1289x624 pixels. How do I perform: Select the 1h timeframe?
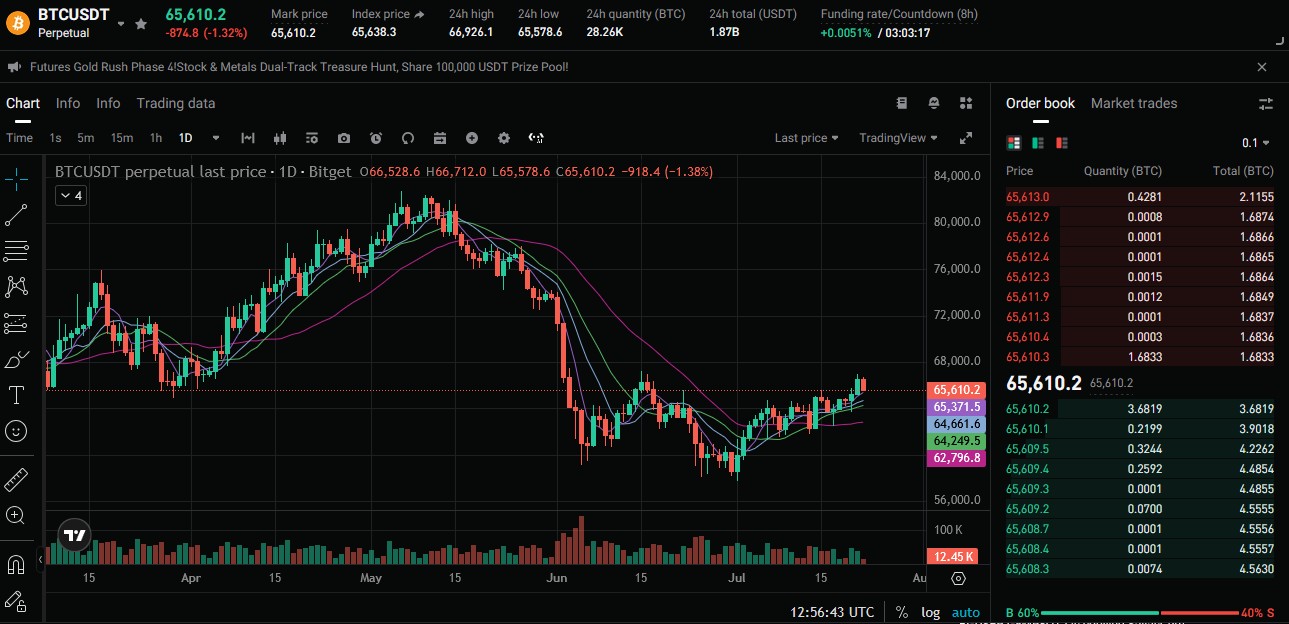click(156, 138)
